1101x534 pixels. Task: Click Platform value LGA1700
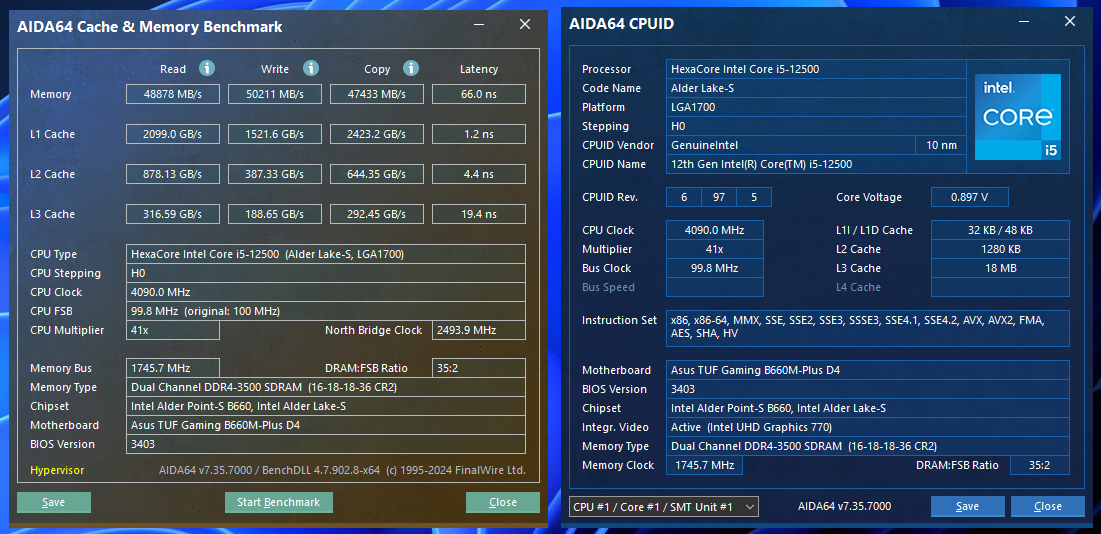point(816,107)
